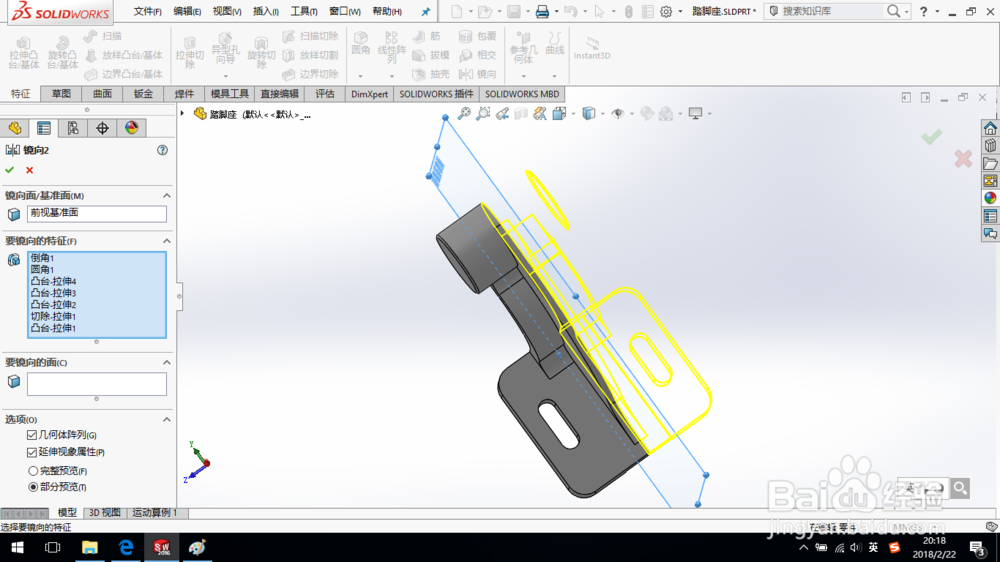Screen dimensions: 1000x562
Task: Collapse the 镜向面/基准面(M) section
Action: click(166, 195)
